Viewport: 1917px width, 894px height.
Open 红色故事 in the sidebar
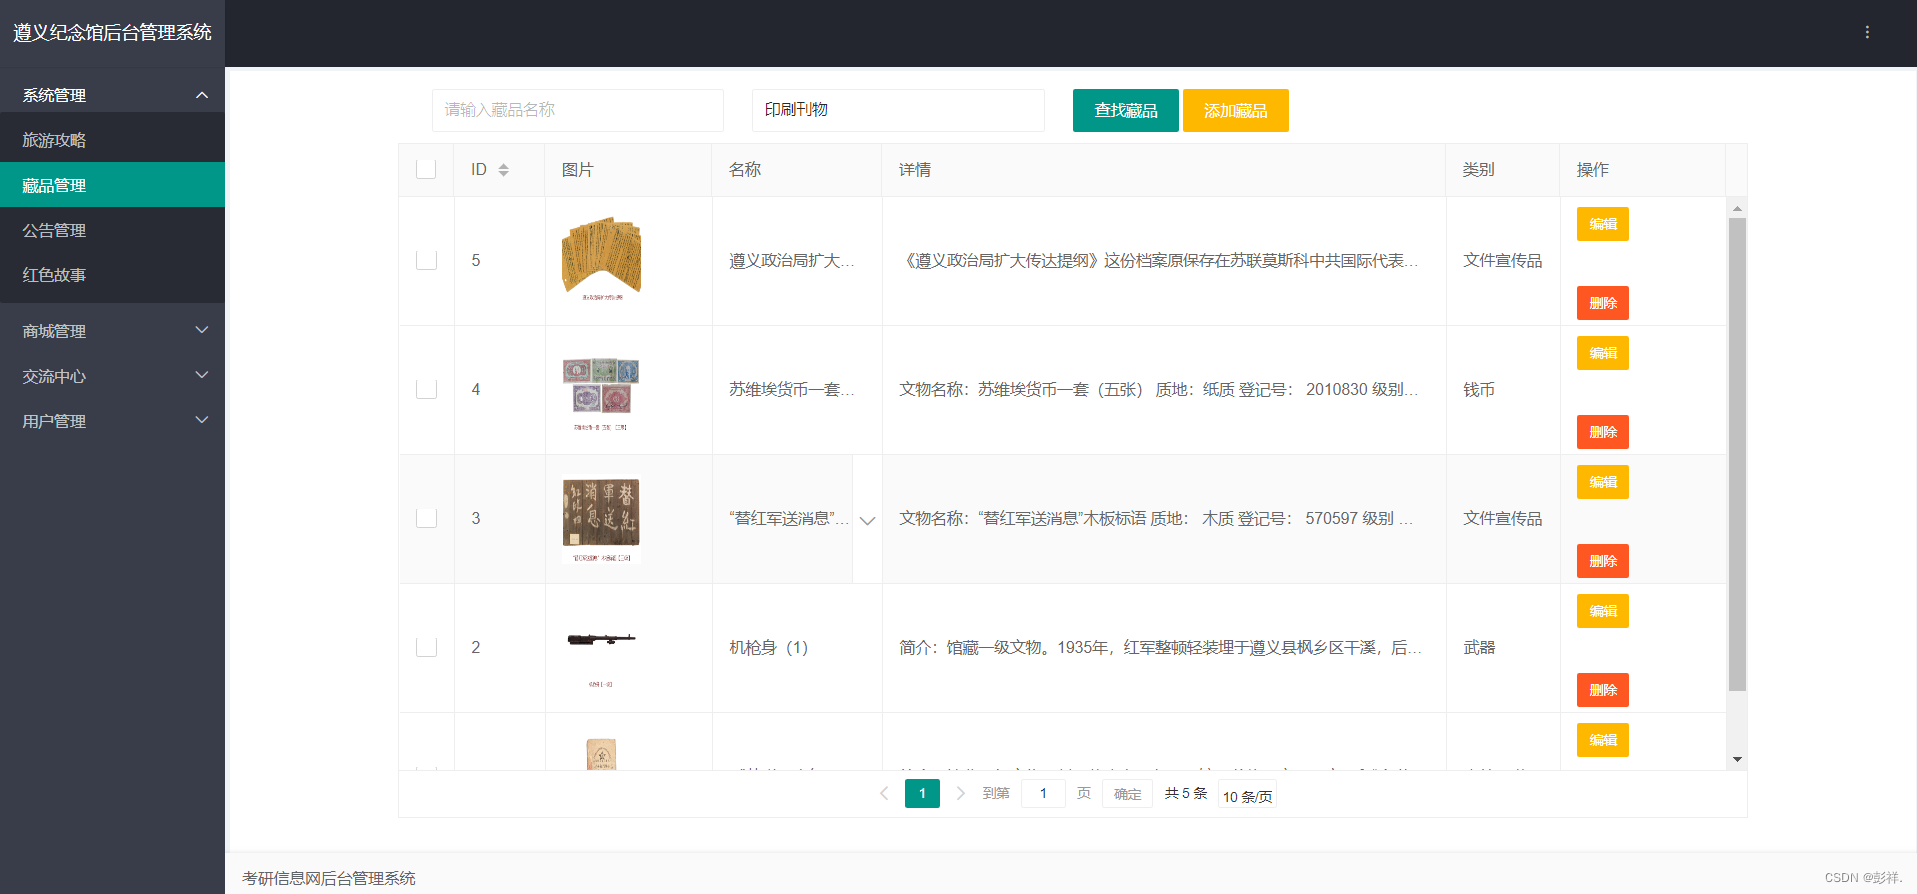tap(112, 275)
